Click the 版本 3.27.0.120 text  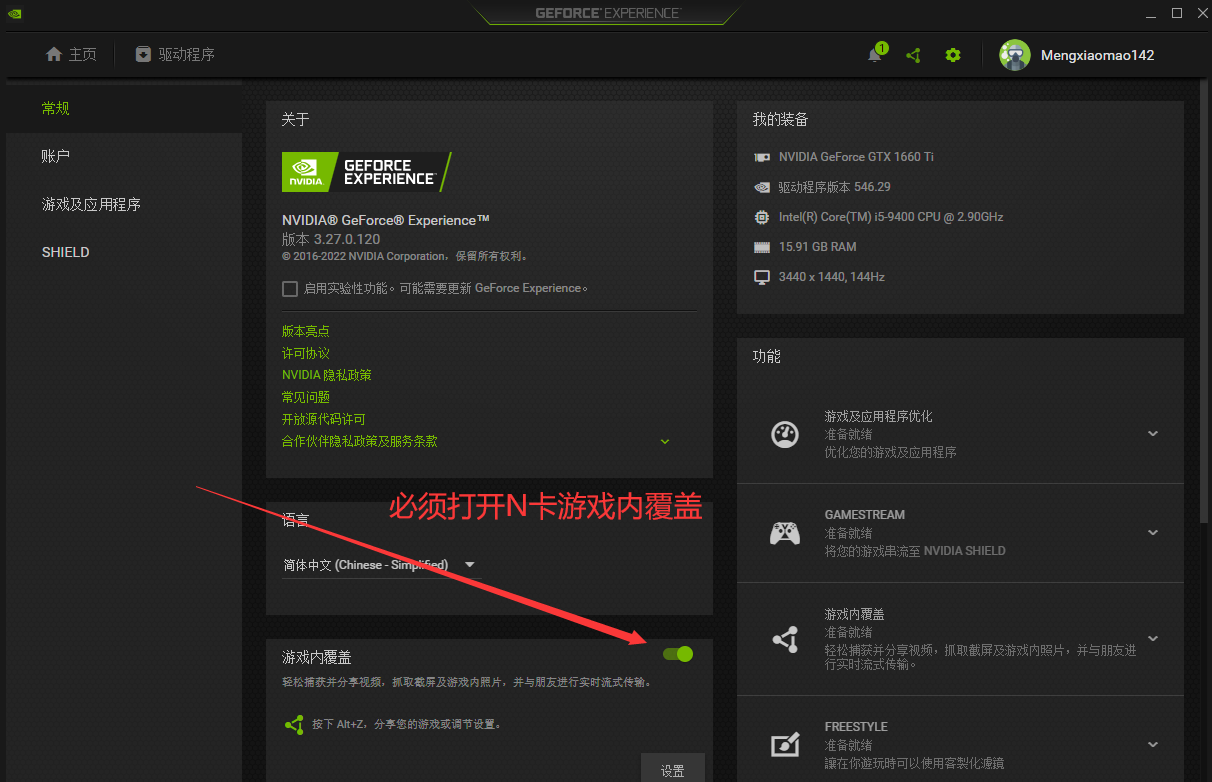(x=331, y=240)
